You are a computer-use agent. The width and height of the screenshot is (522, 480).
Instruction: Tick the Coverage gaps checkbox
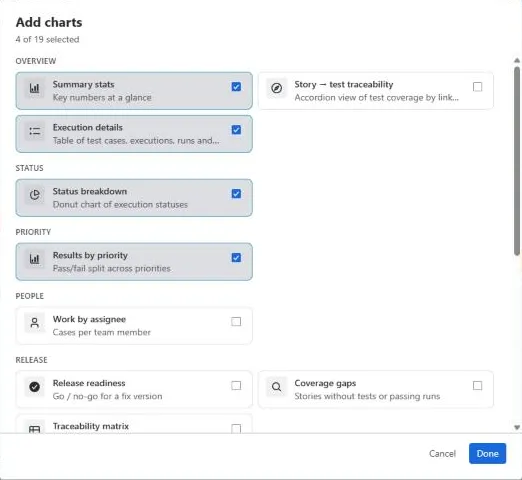coord(477,386)
